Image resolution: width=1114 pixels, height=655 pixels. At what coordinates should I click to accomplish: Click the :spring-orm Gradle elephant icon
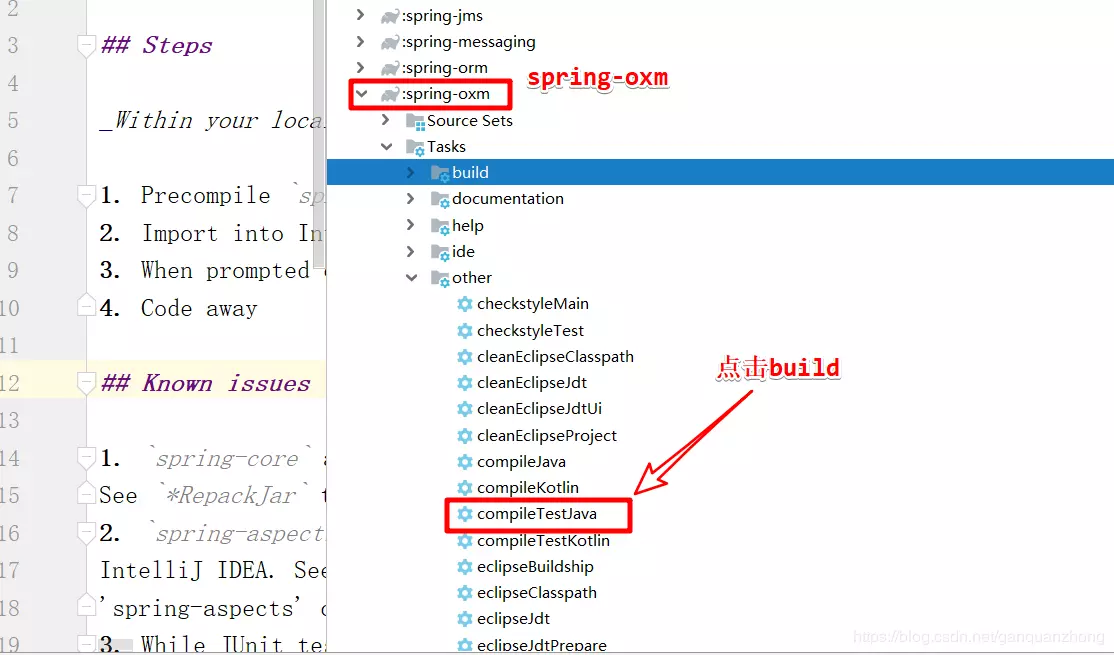coord(390,68)
